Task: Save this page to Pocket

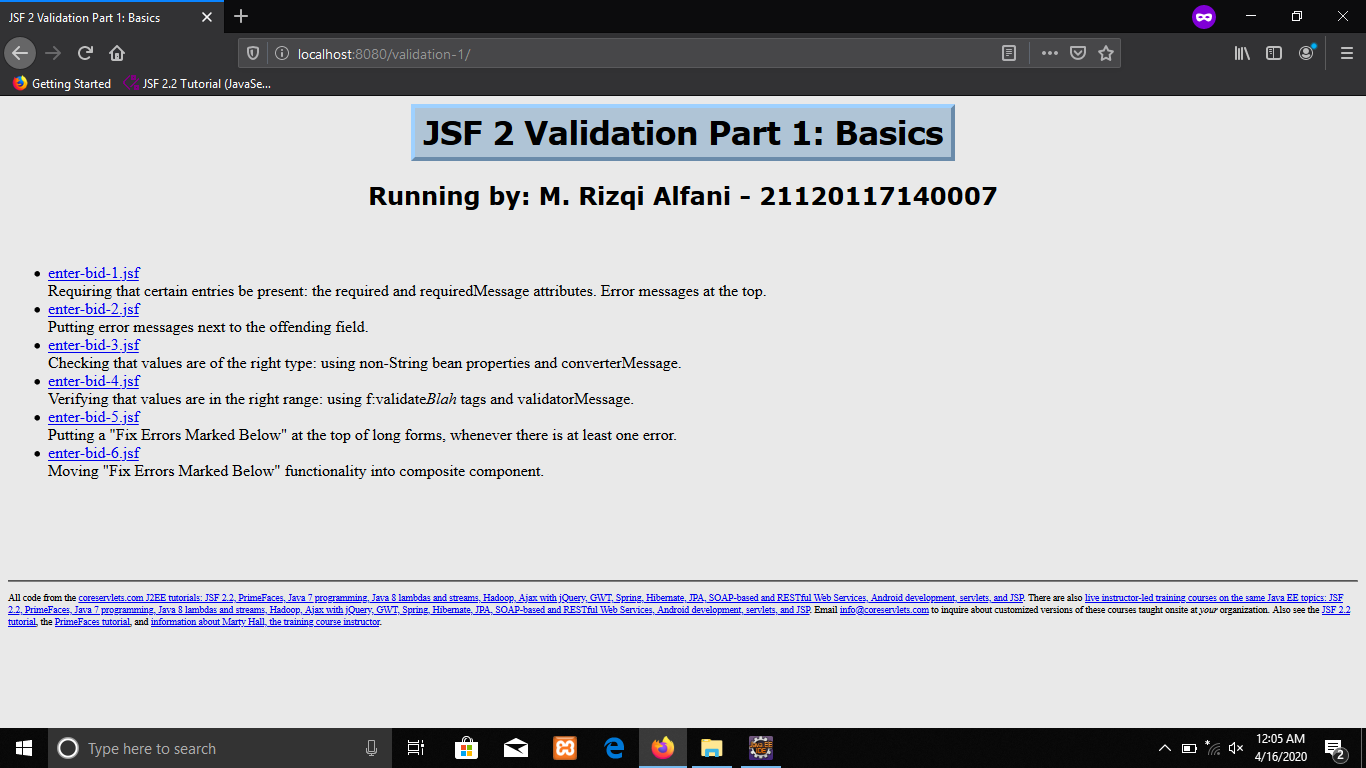Action: coord(1078,53)
